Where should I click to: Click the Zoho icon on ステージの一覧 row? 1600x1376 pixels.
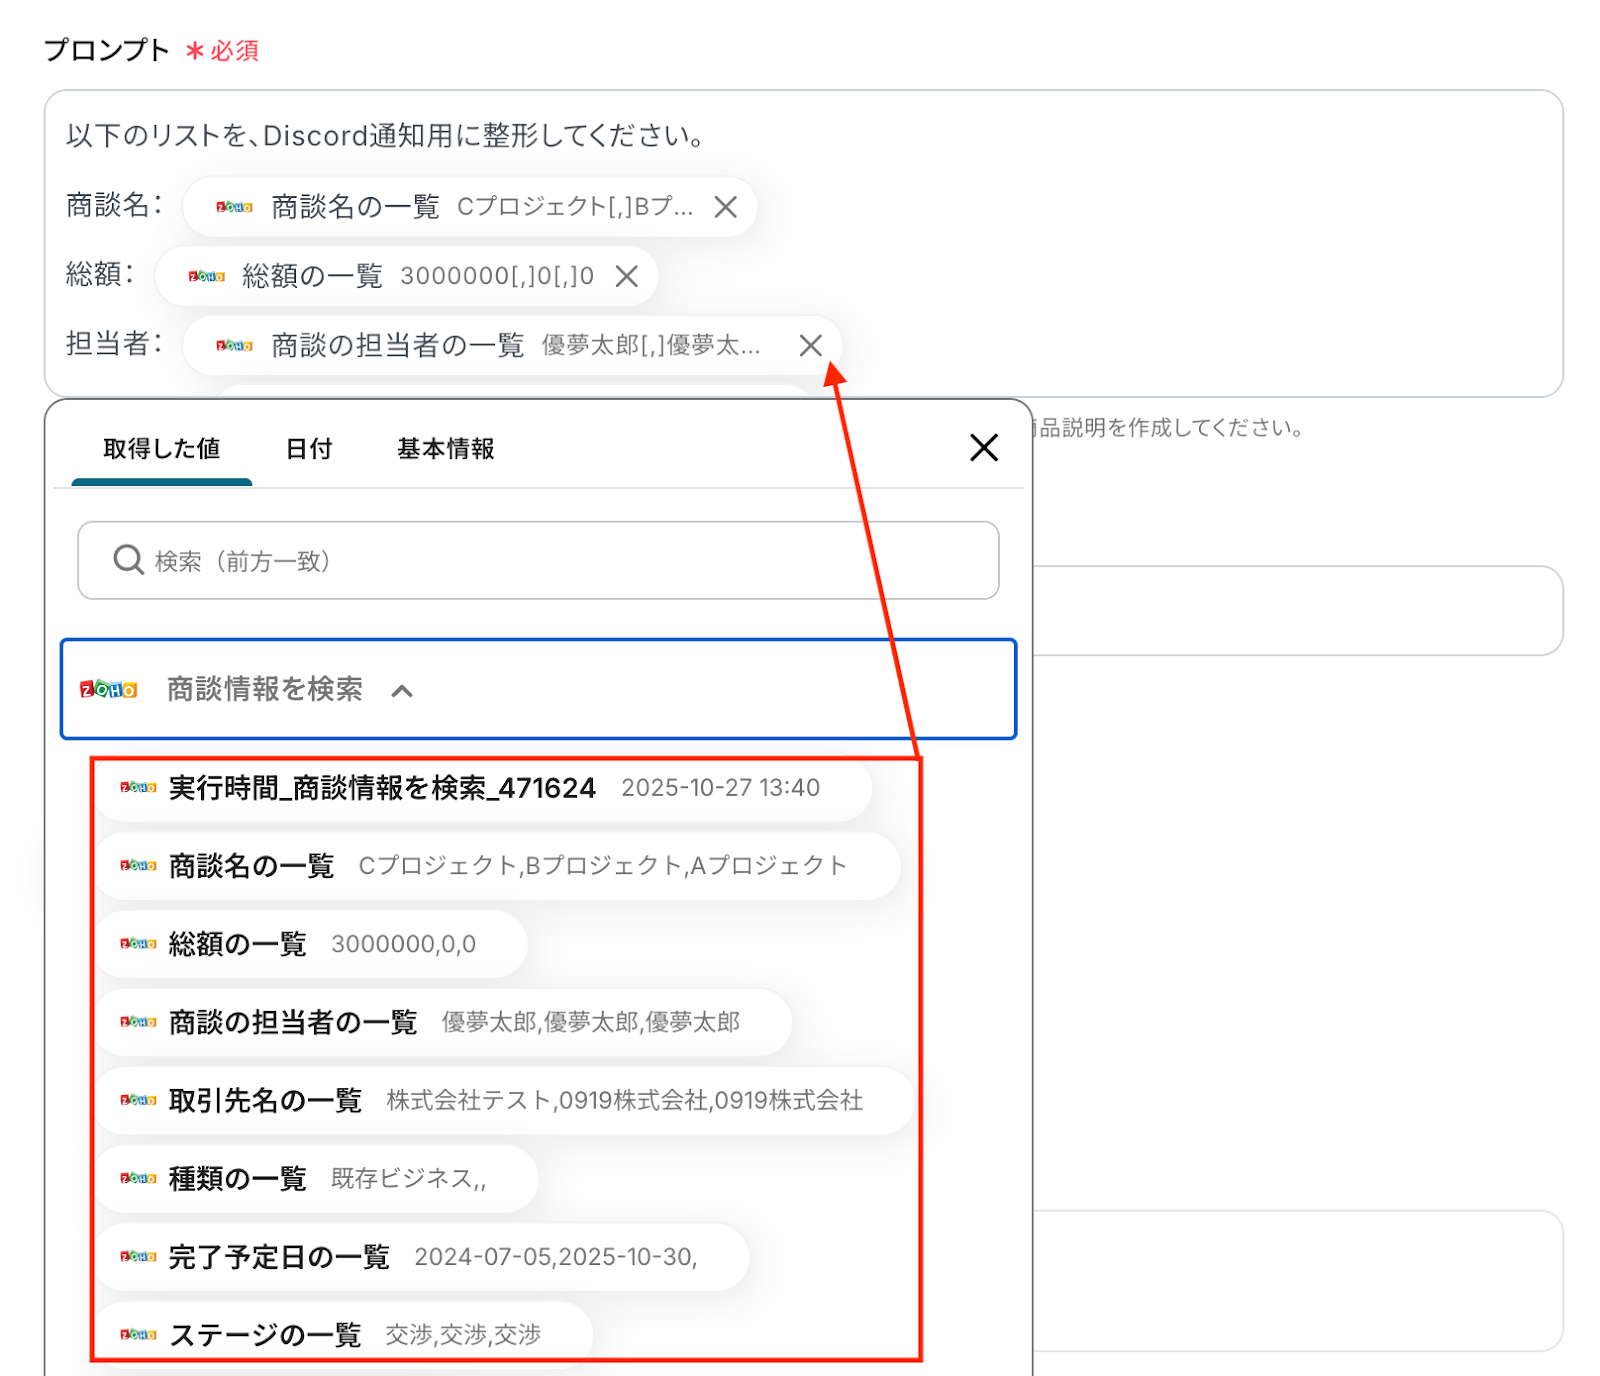(x=138, y=1334)
